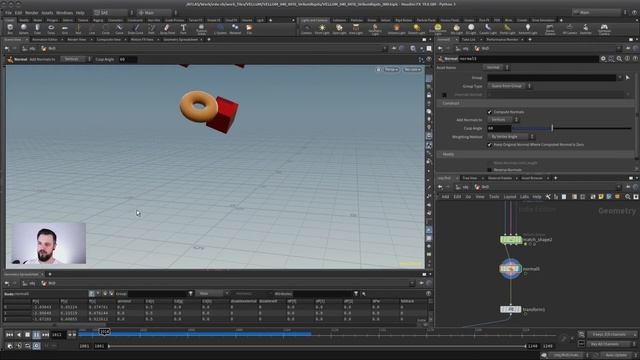The height and width of the screenshot is (360, 640).
Task: Click the Group selection arrow button
Action: [x=628, y=78]
